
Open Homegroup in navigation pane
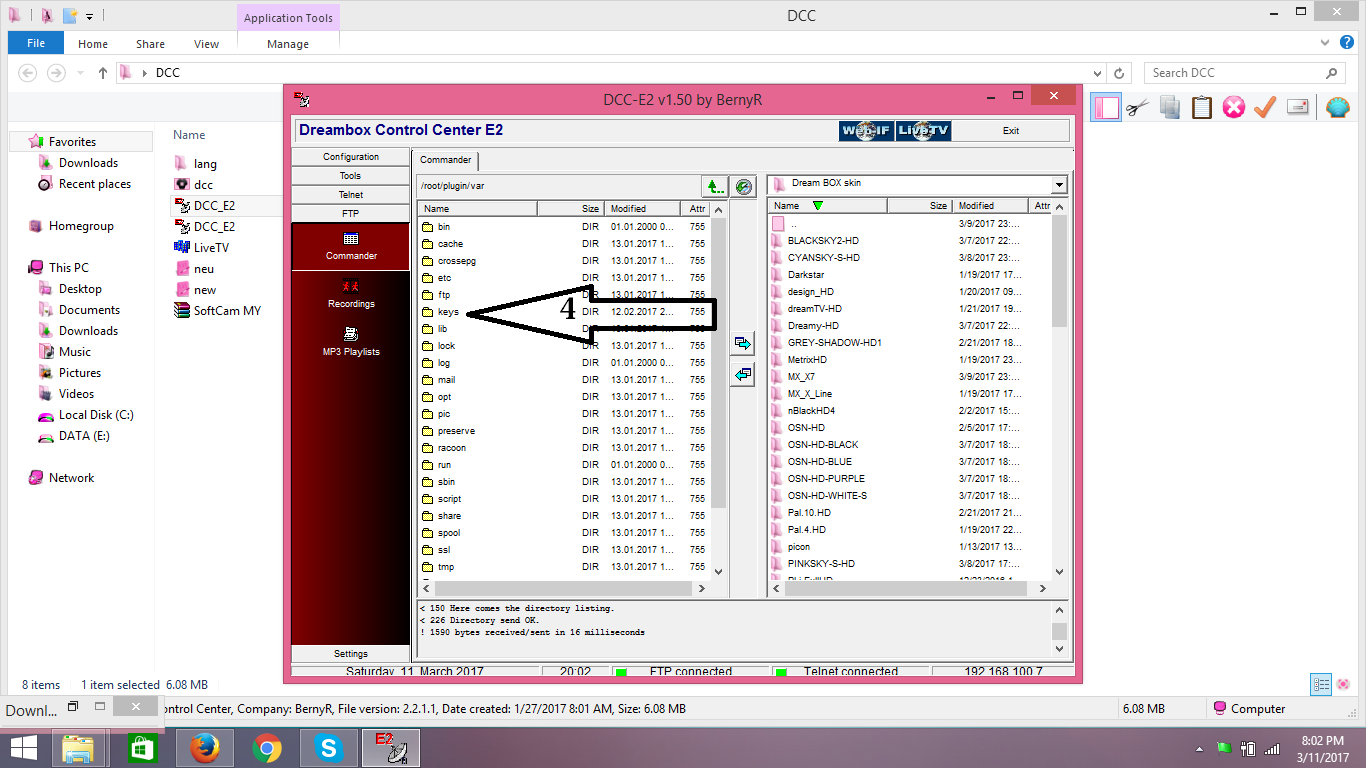(70, 226)
